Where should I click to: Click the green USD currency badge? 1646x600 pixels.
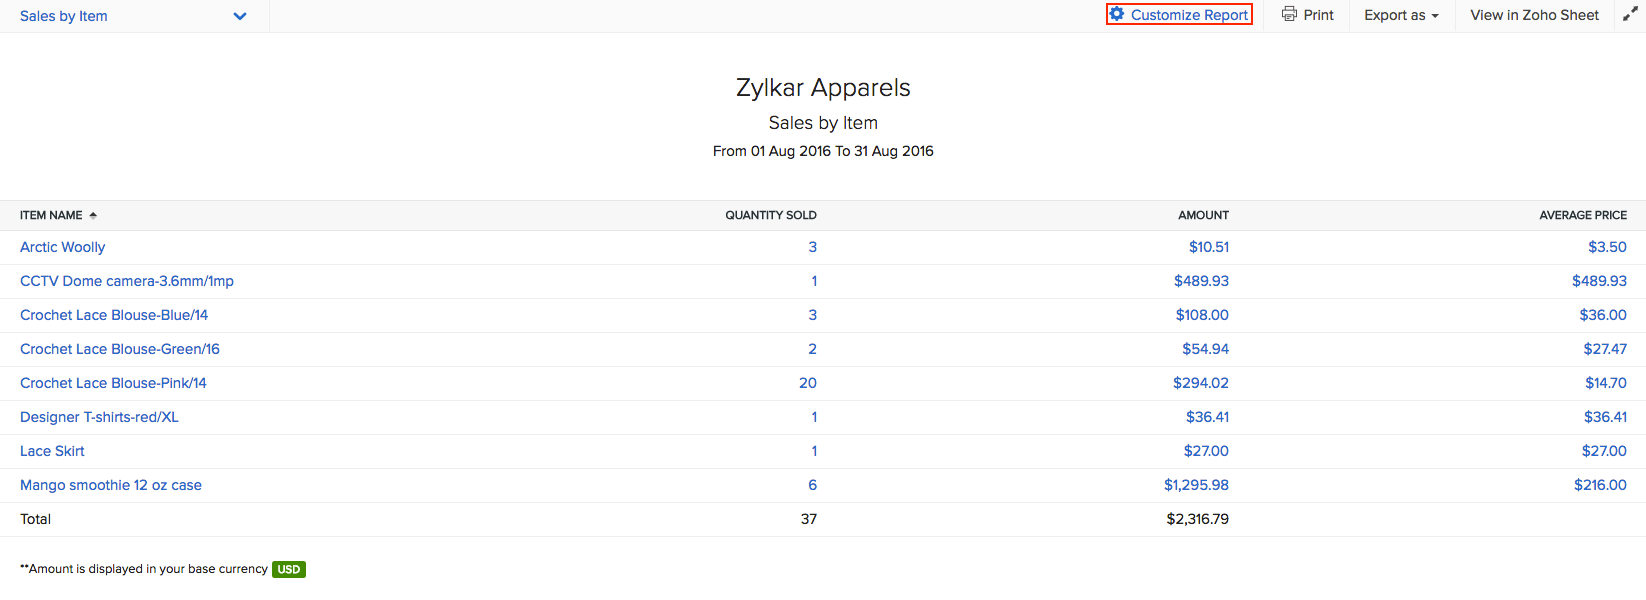[289, 569]
